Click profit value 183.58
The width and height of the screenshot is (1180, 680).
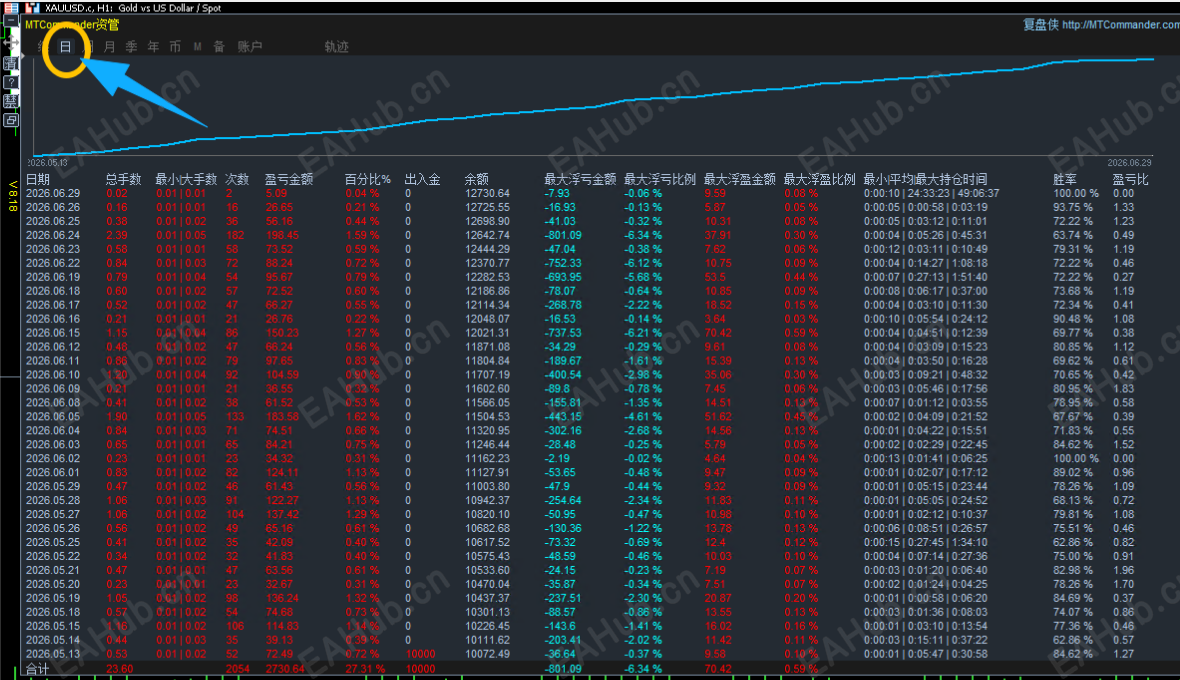282,417
